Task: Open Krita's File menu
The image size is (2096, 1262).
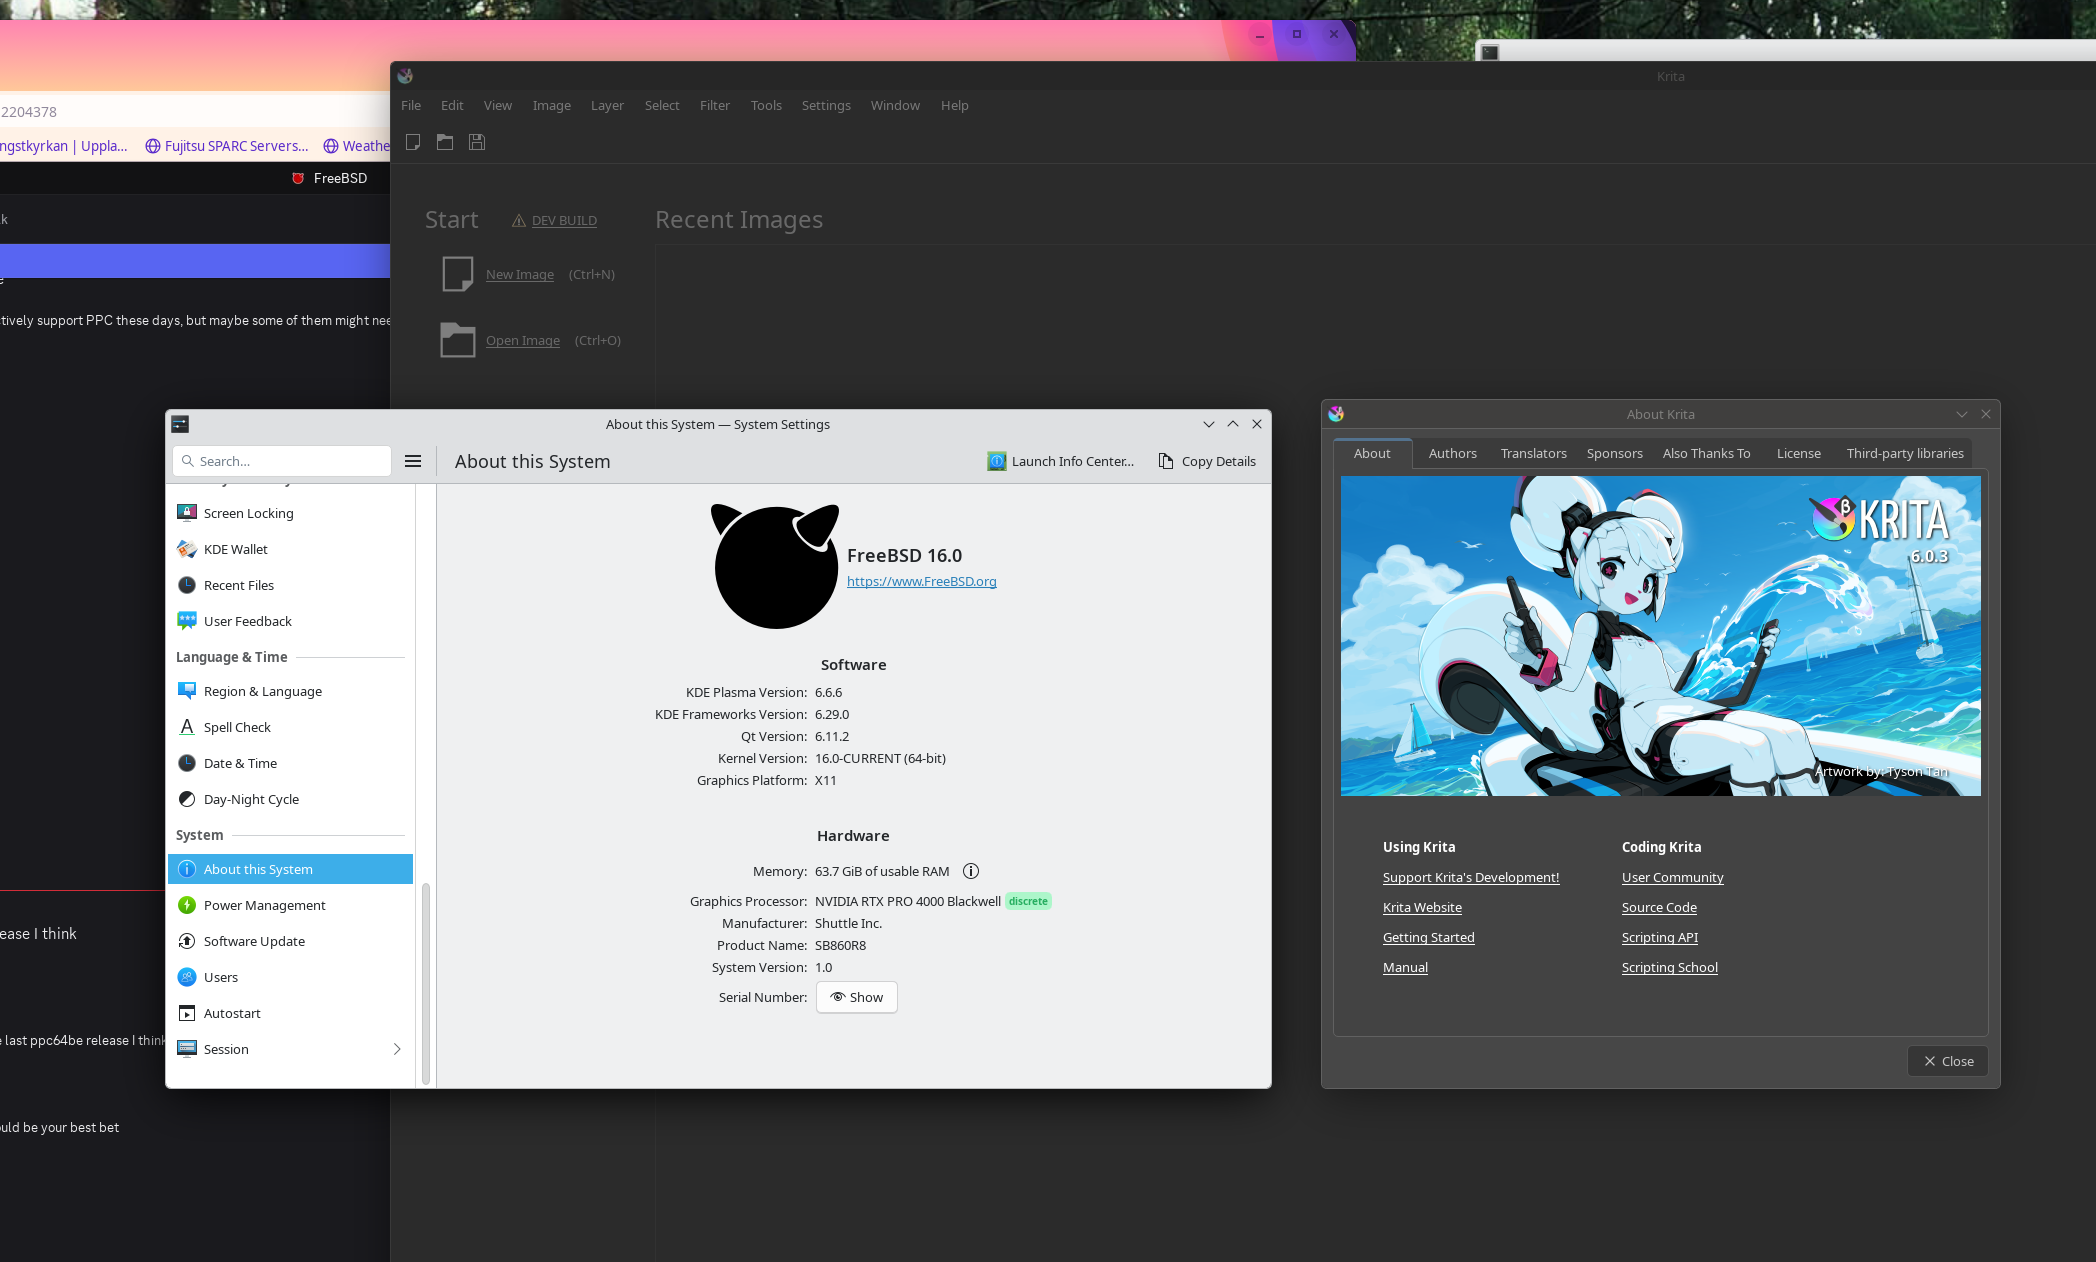Action: [x=411, y=105]
